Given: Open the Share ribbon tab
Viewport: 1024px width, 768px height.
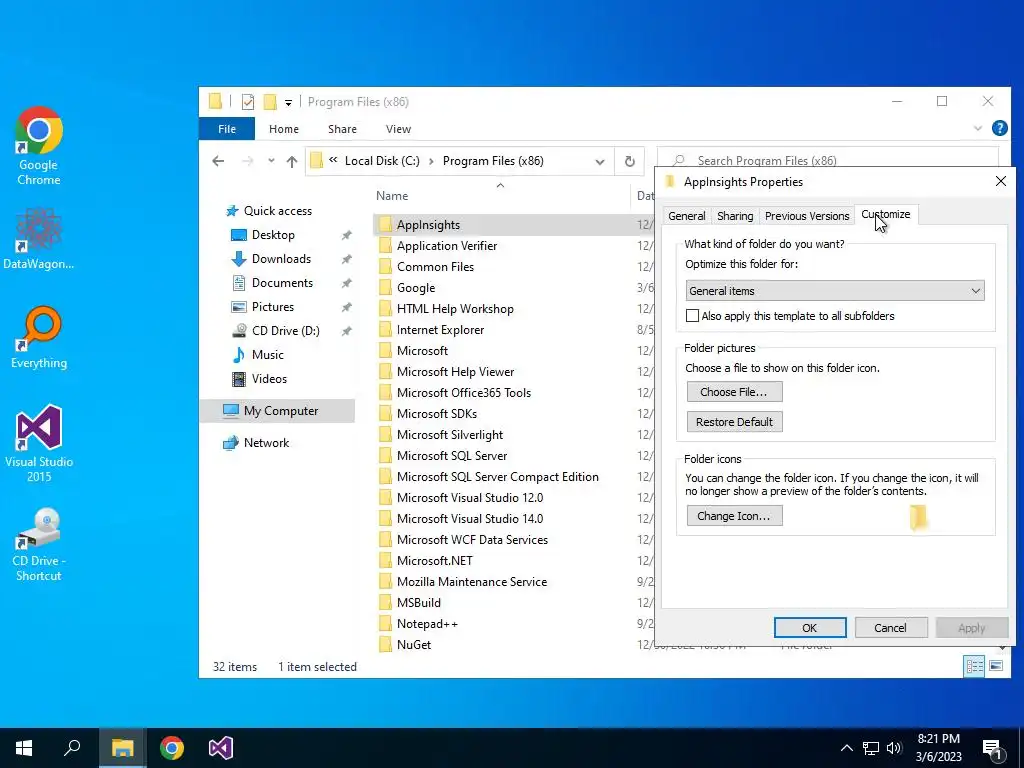Looking at the screenshot, I should pyautogui.click(x=342, y=129).
